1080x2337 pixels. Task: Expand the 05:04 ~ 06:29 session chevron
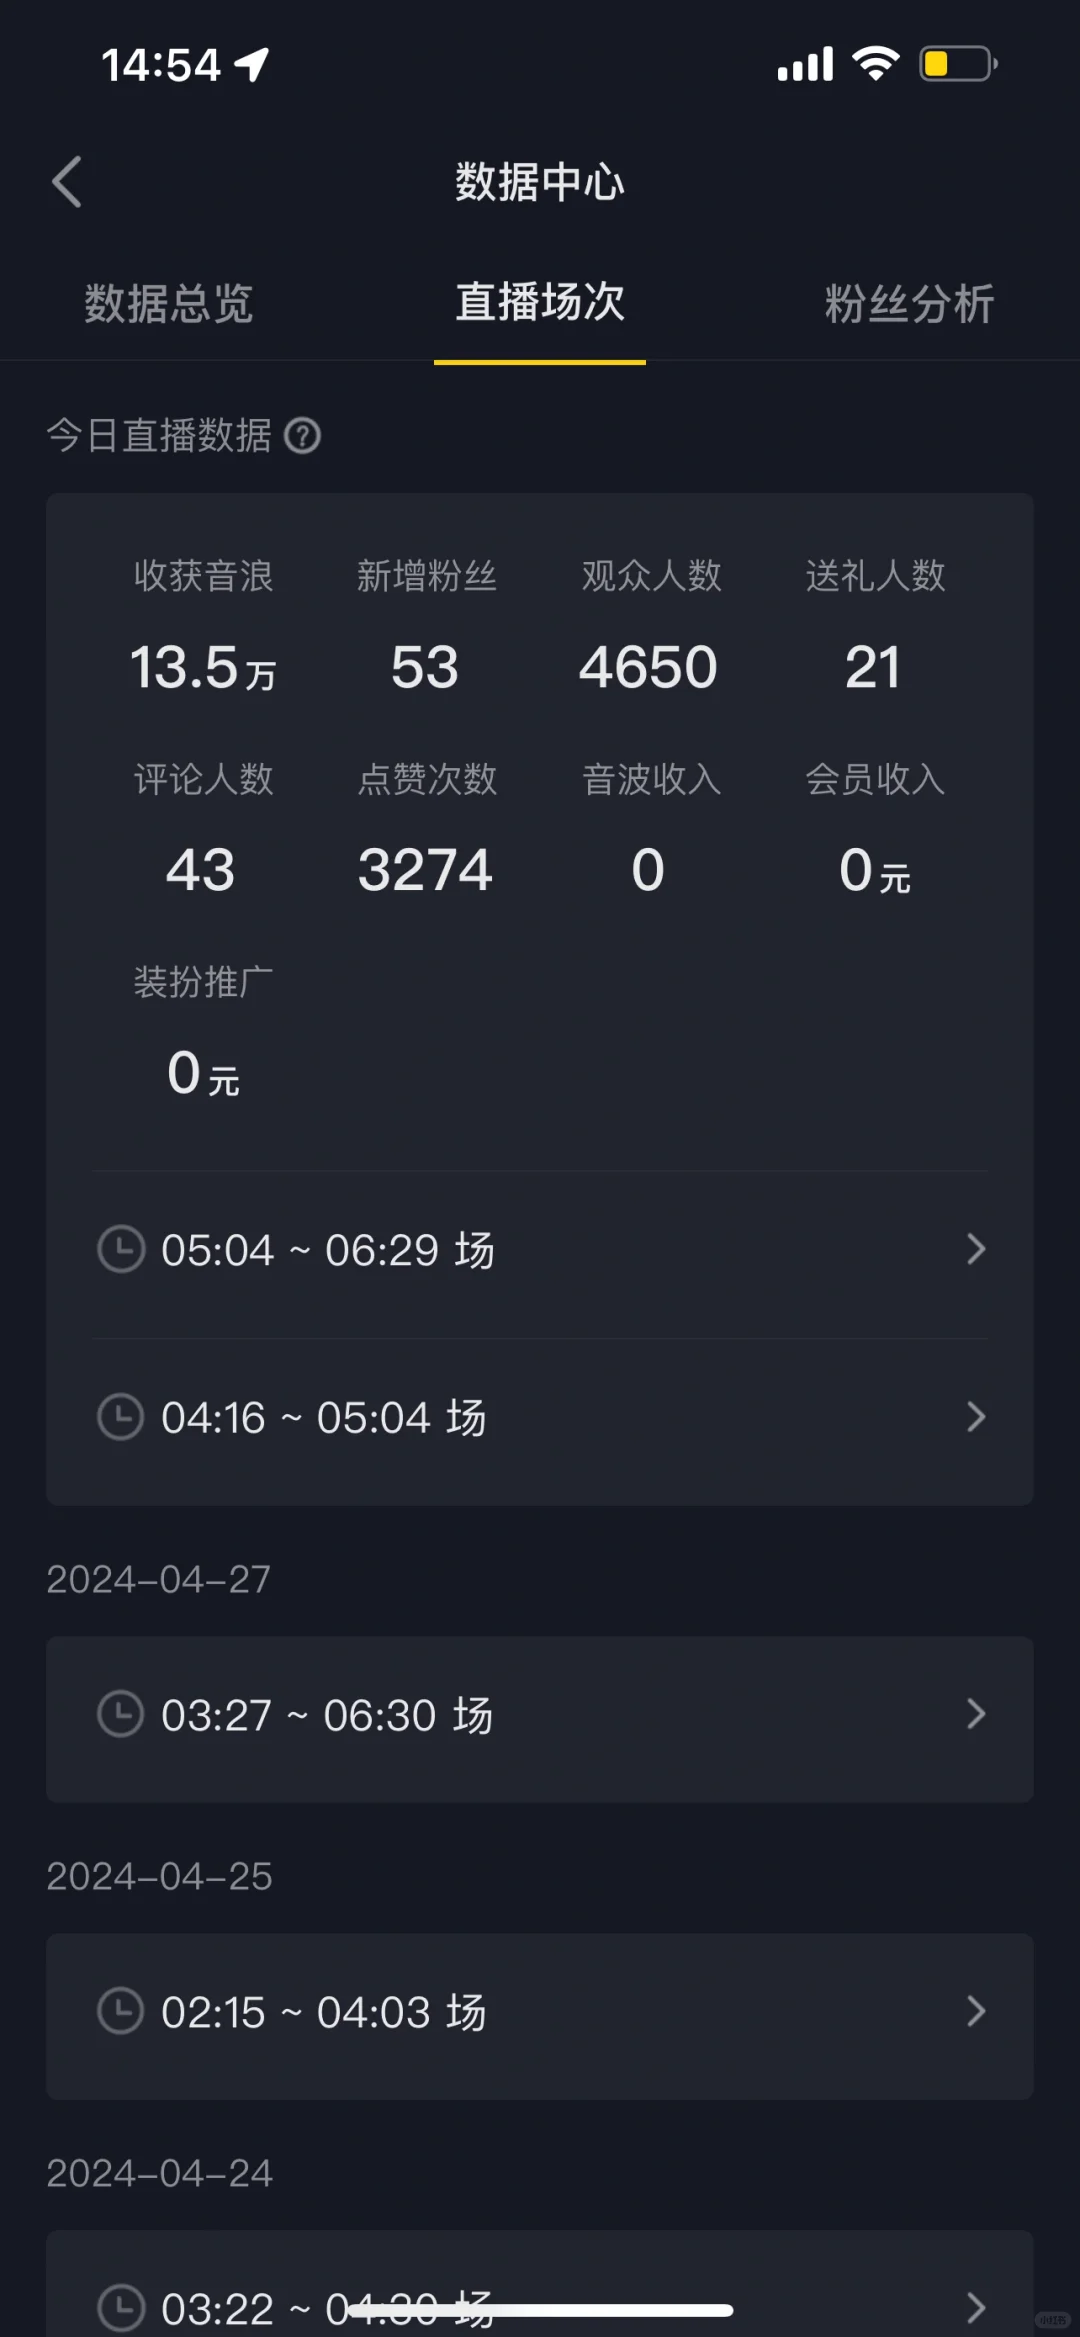pyautogui.click(x=976, y=1249)
